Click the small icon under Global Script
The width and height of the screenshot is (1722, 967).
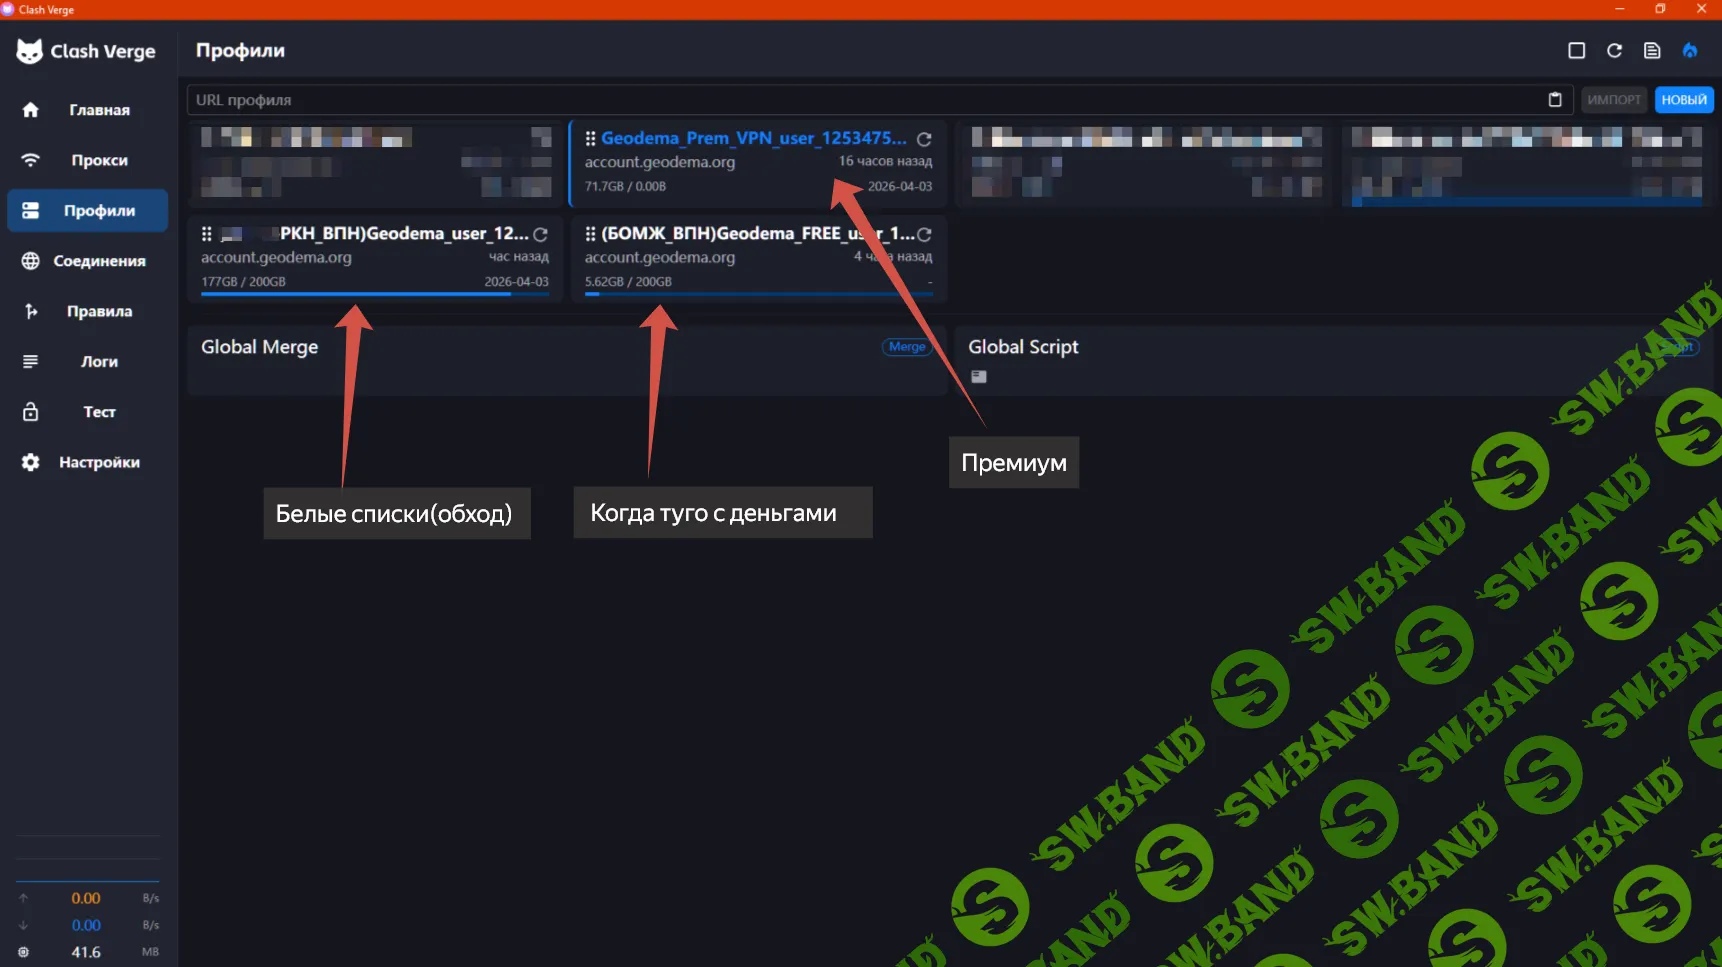978,377
